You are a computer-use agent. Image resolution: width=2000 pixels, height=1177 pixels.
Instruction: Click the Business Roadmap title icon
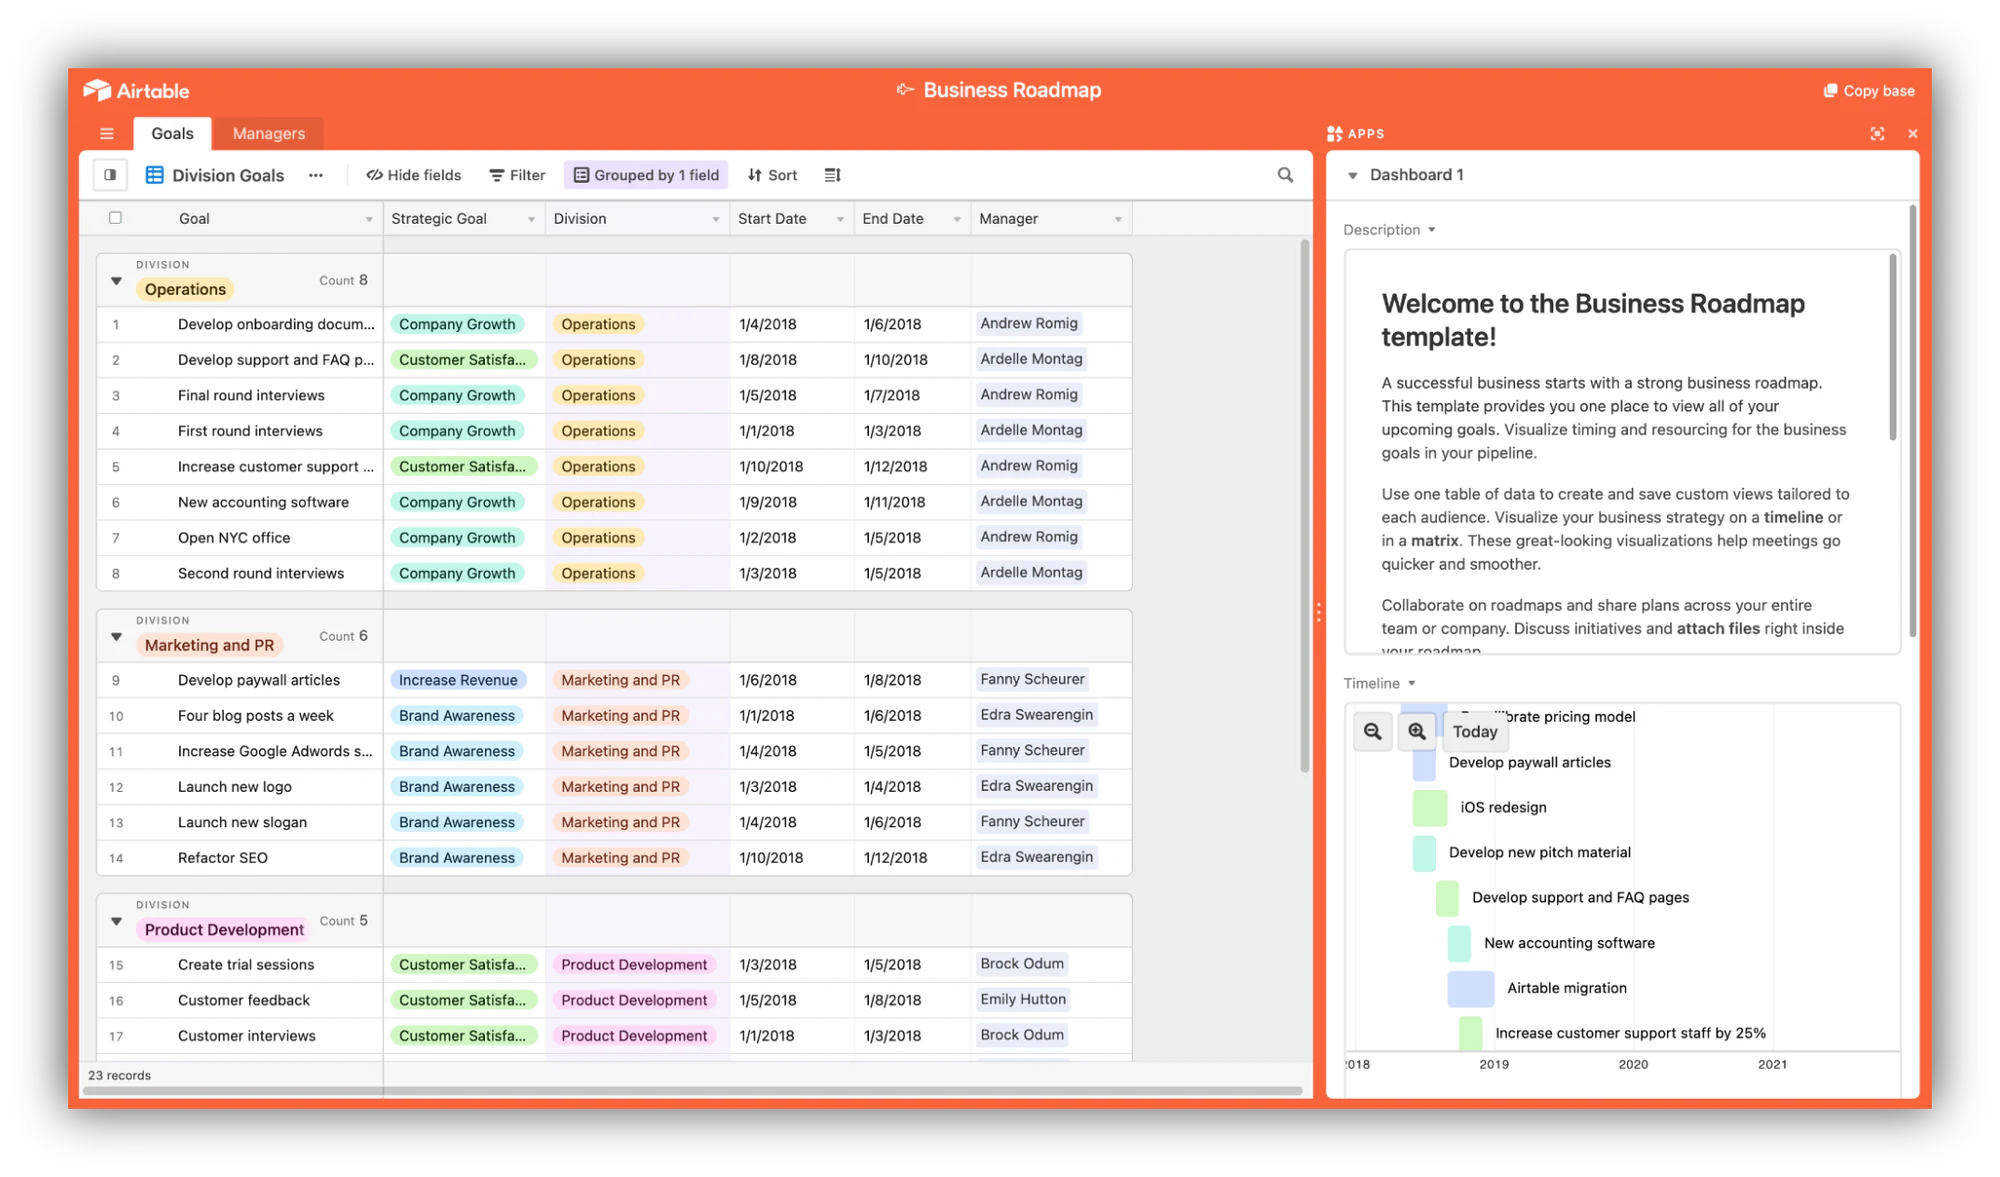coord(905,90)
